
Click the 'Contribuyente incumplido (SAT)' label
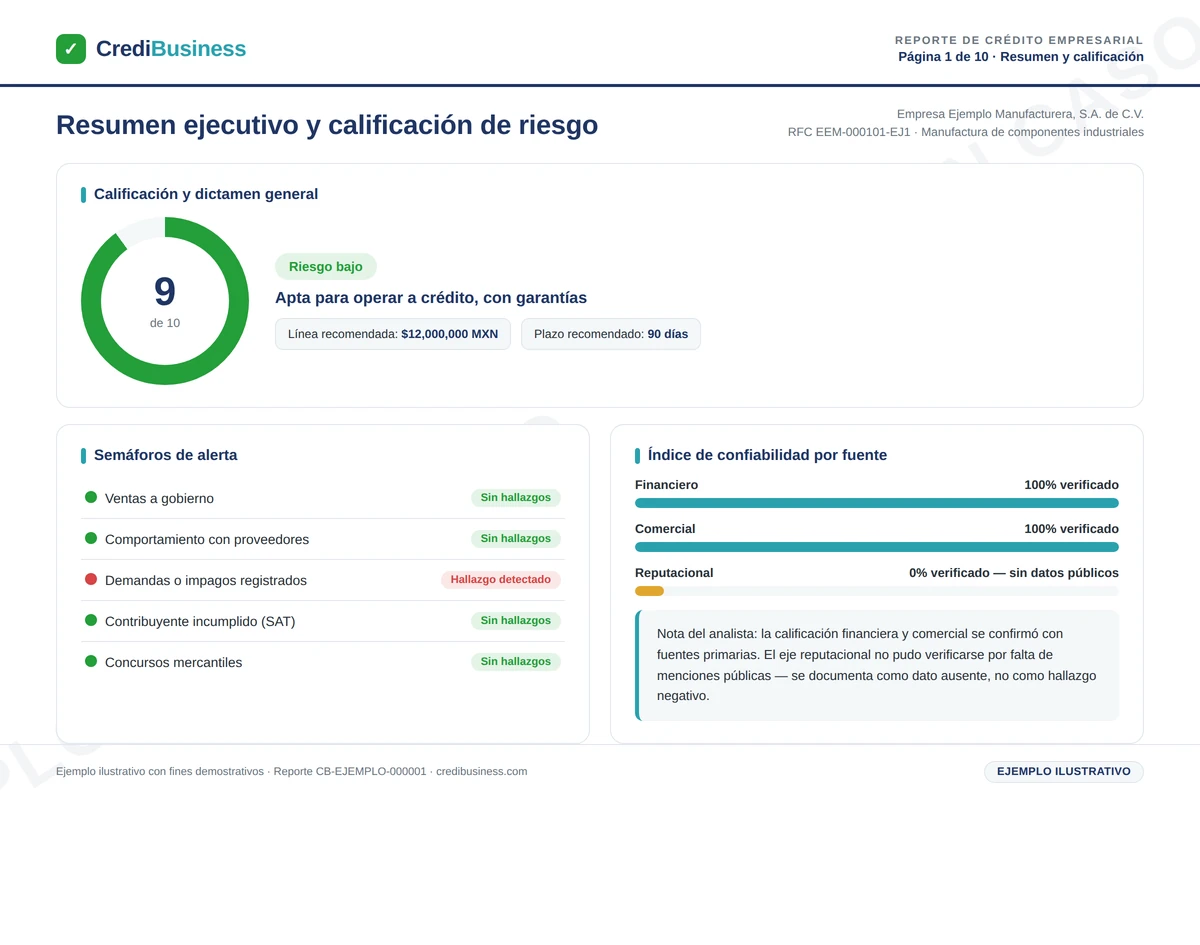(x=200, y=621)
